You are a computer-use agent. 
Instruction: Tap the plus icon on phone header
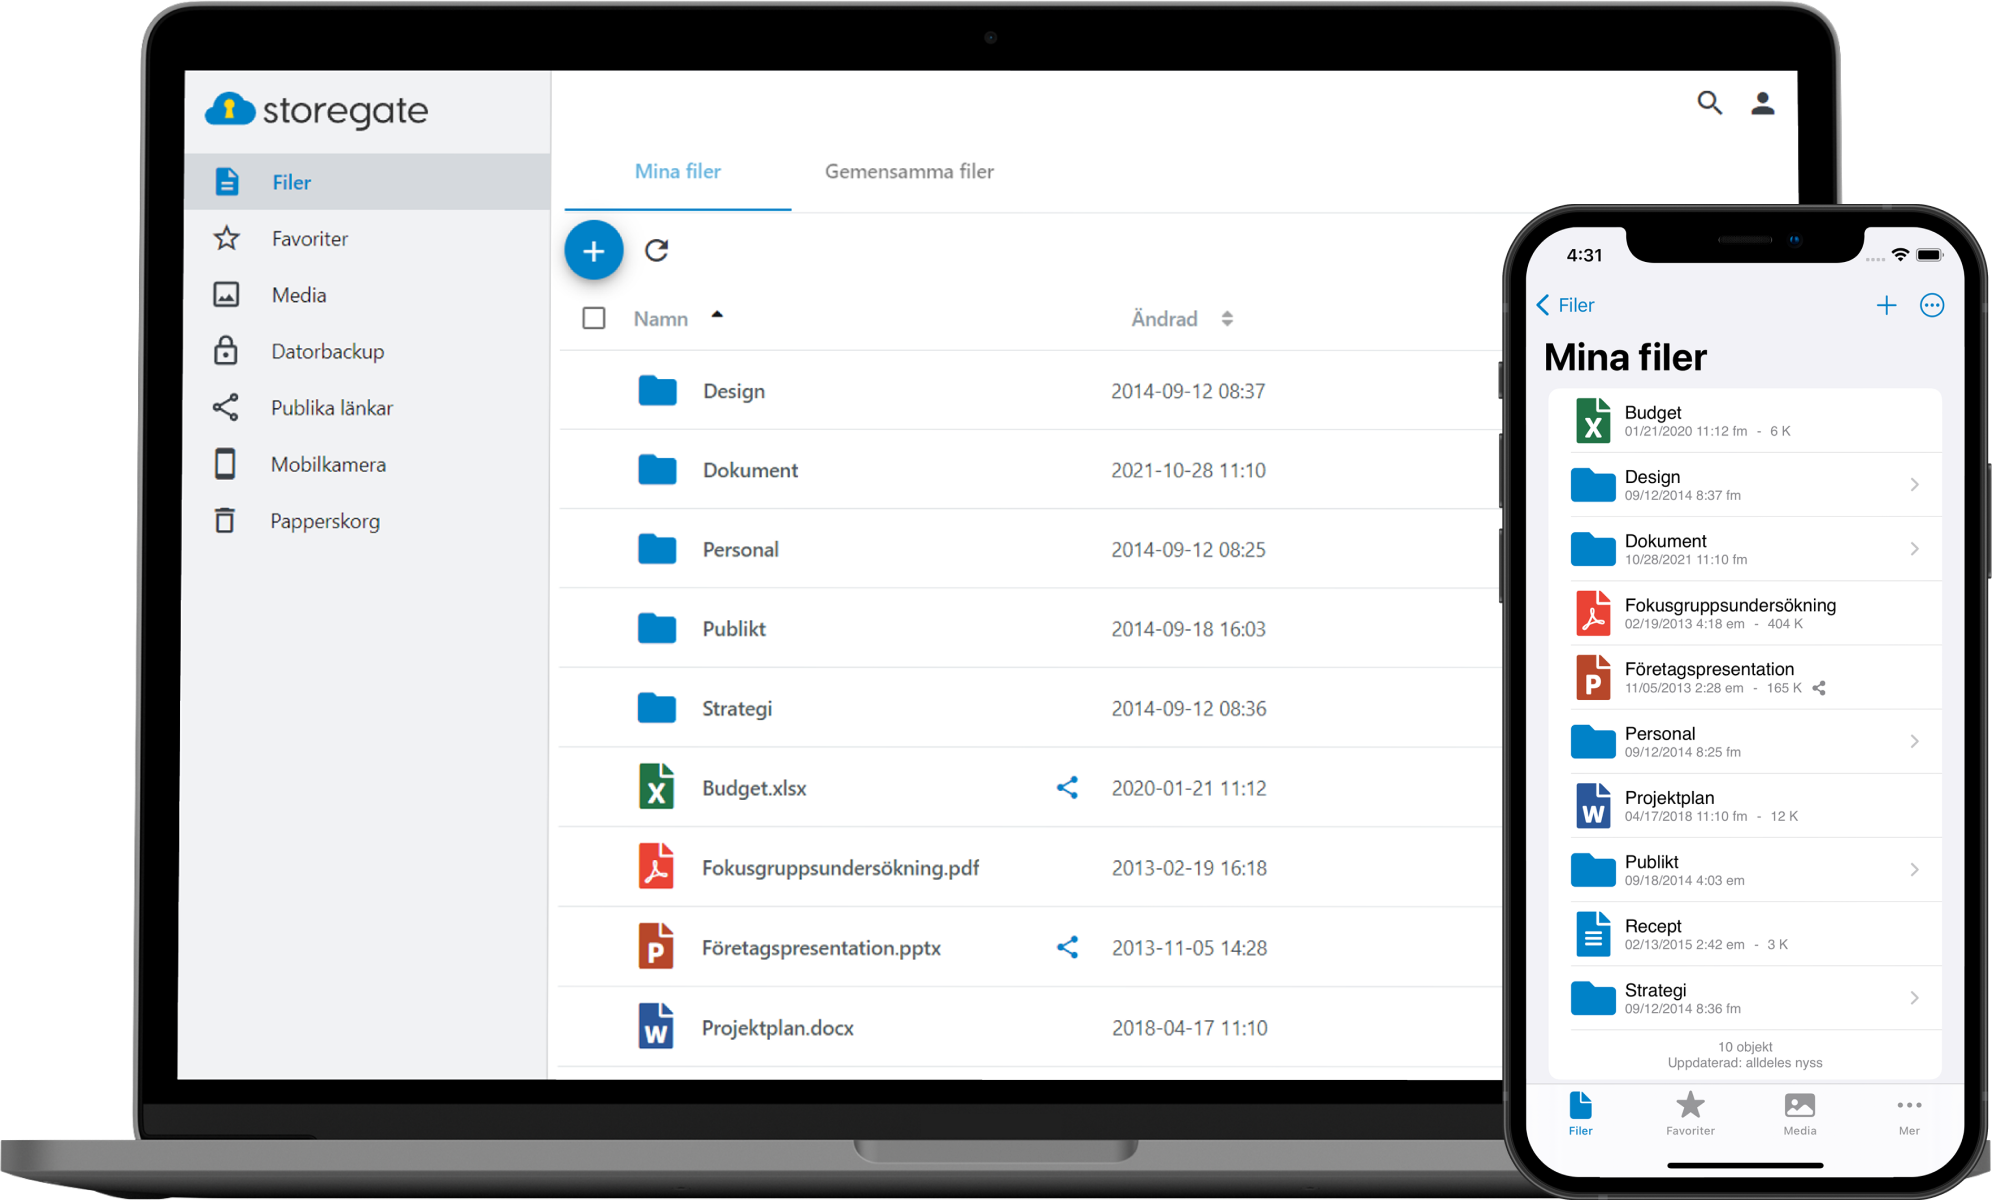[x=1886, y=305]
